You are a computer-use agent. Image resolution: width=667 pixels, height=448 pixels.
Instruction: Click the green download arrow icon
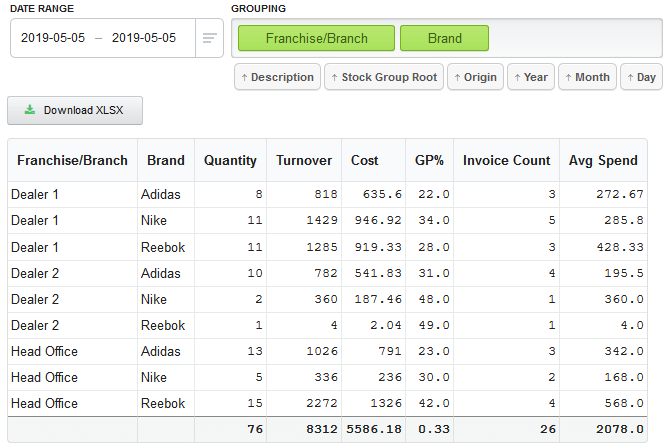coord(30,110)
